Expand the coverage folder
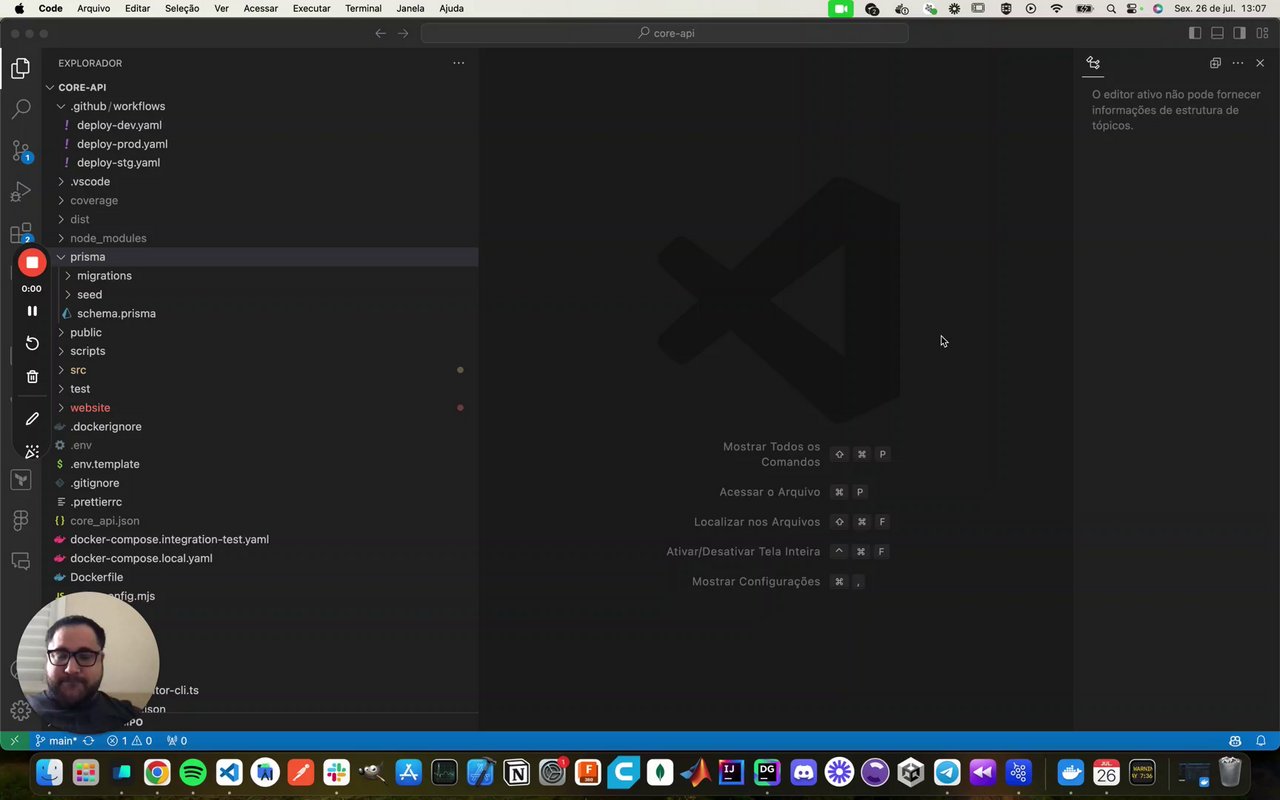The width and height of the screenshot is (1280, 800). click(260, 200)
